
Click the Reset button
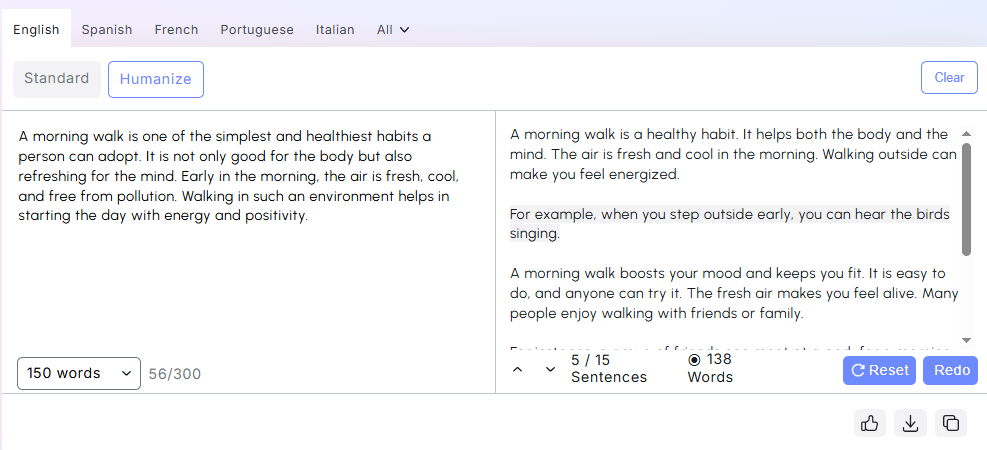(x=879, y=370)
